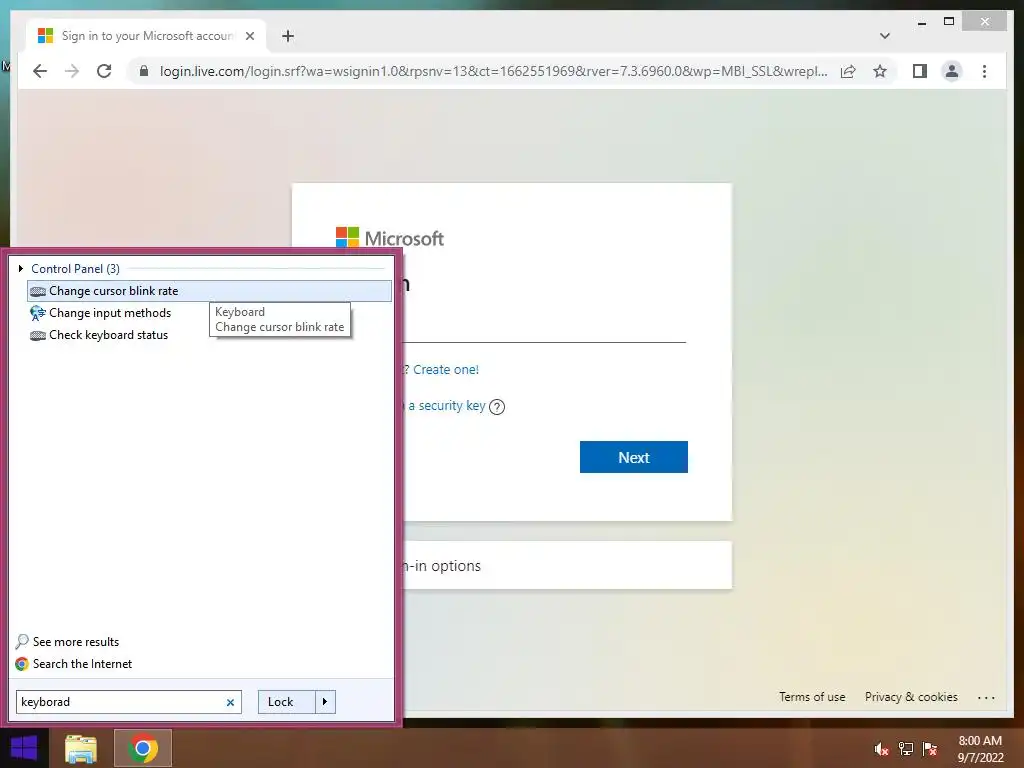Share this page from the address bar
Screen dimensions: 1024x768
tap(848, 71)
